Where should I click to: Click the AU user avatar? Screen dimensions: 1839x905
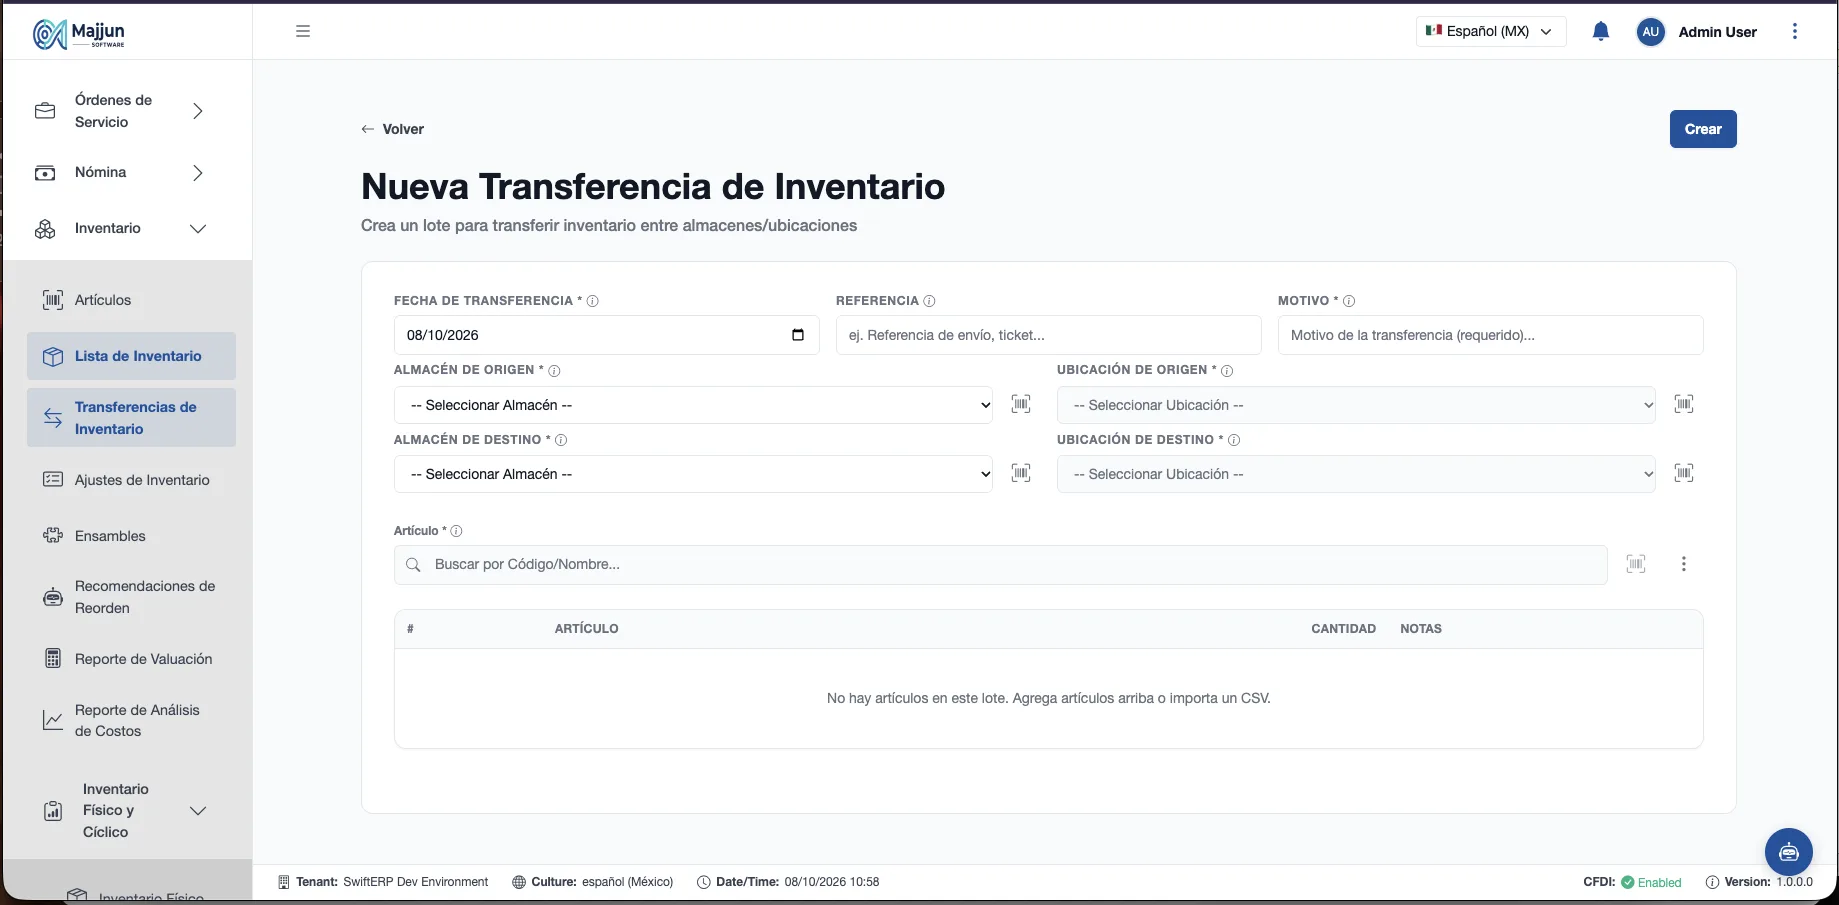[x=1650, y=32]
